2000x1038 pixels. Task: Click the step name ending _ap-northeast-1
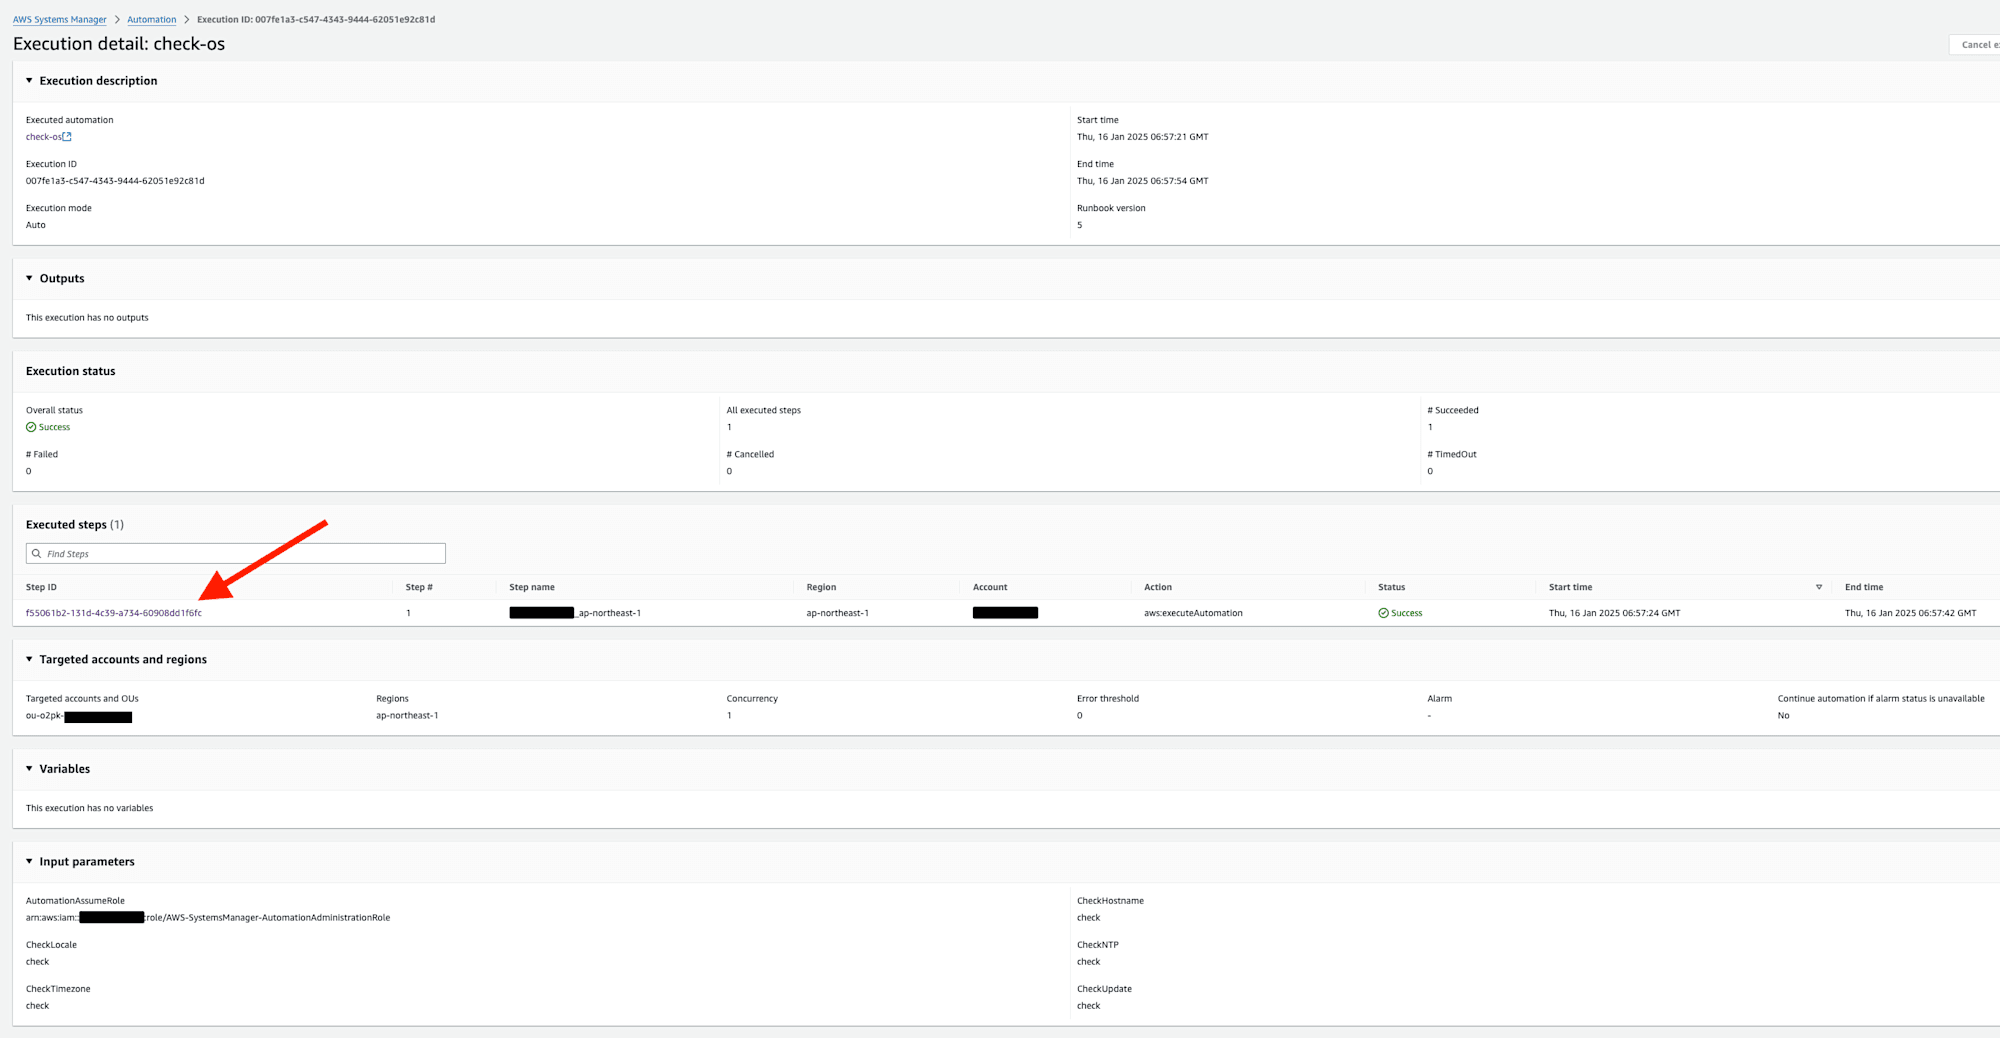point(575,613)
